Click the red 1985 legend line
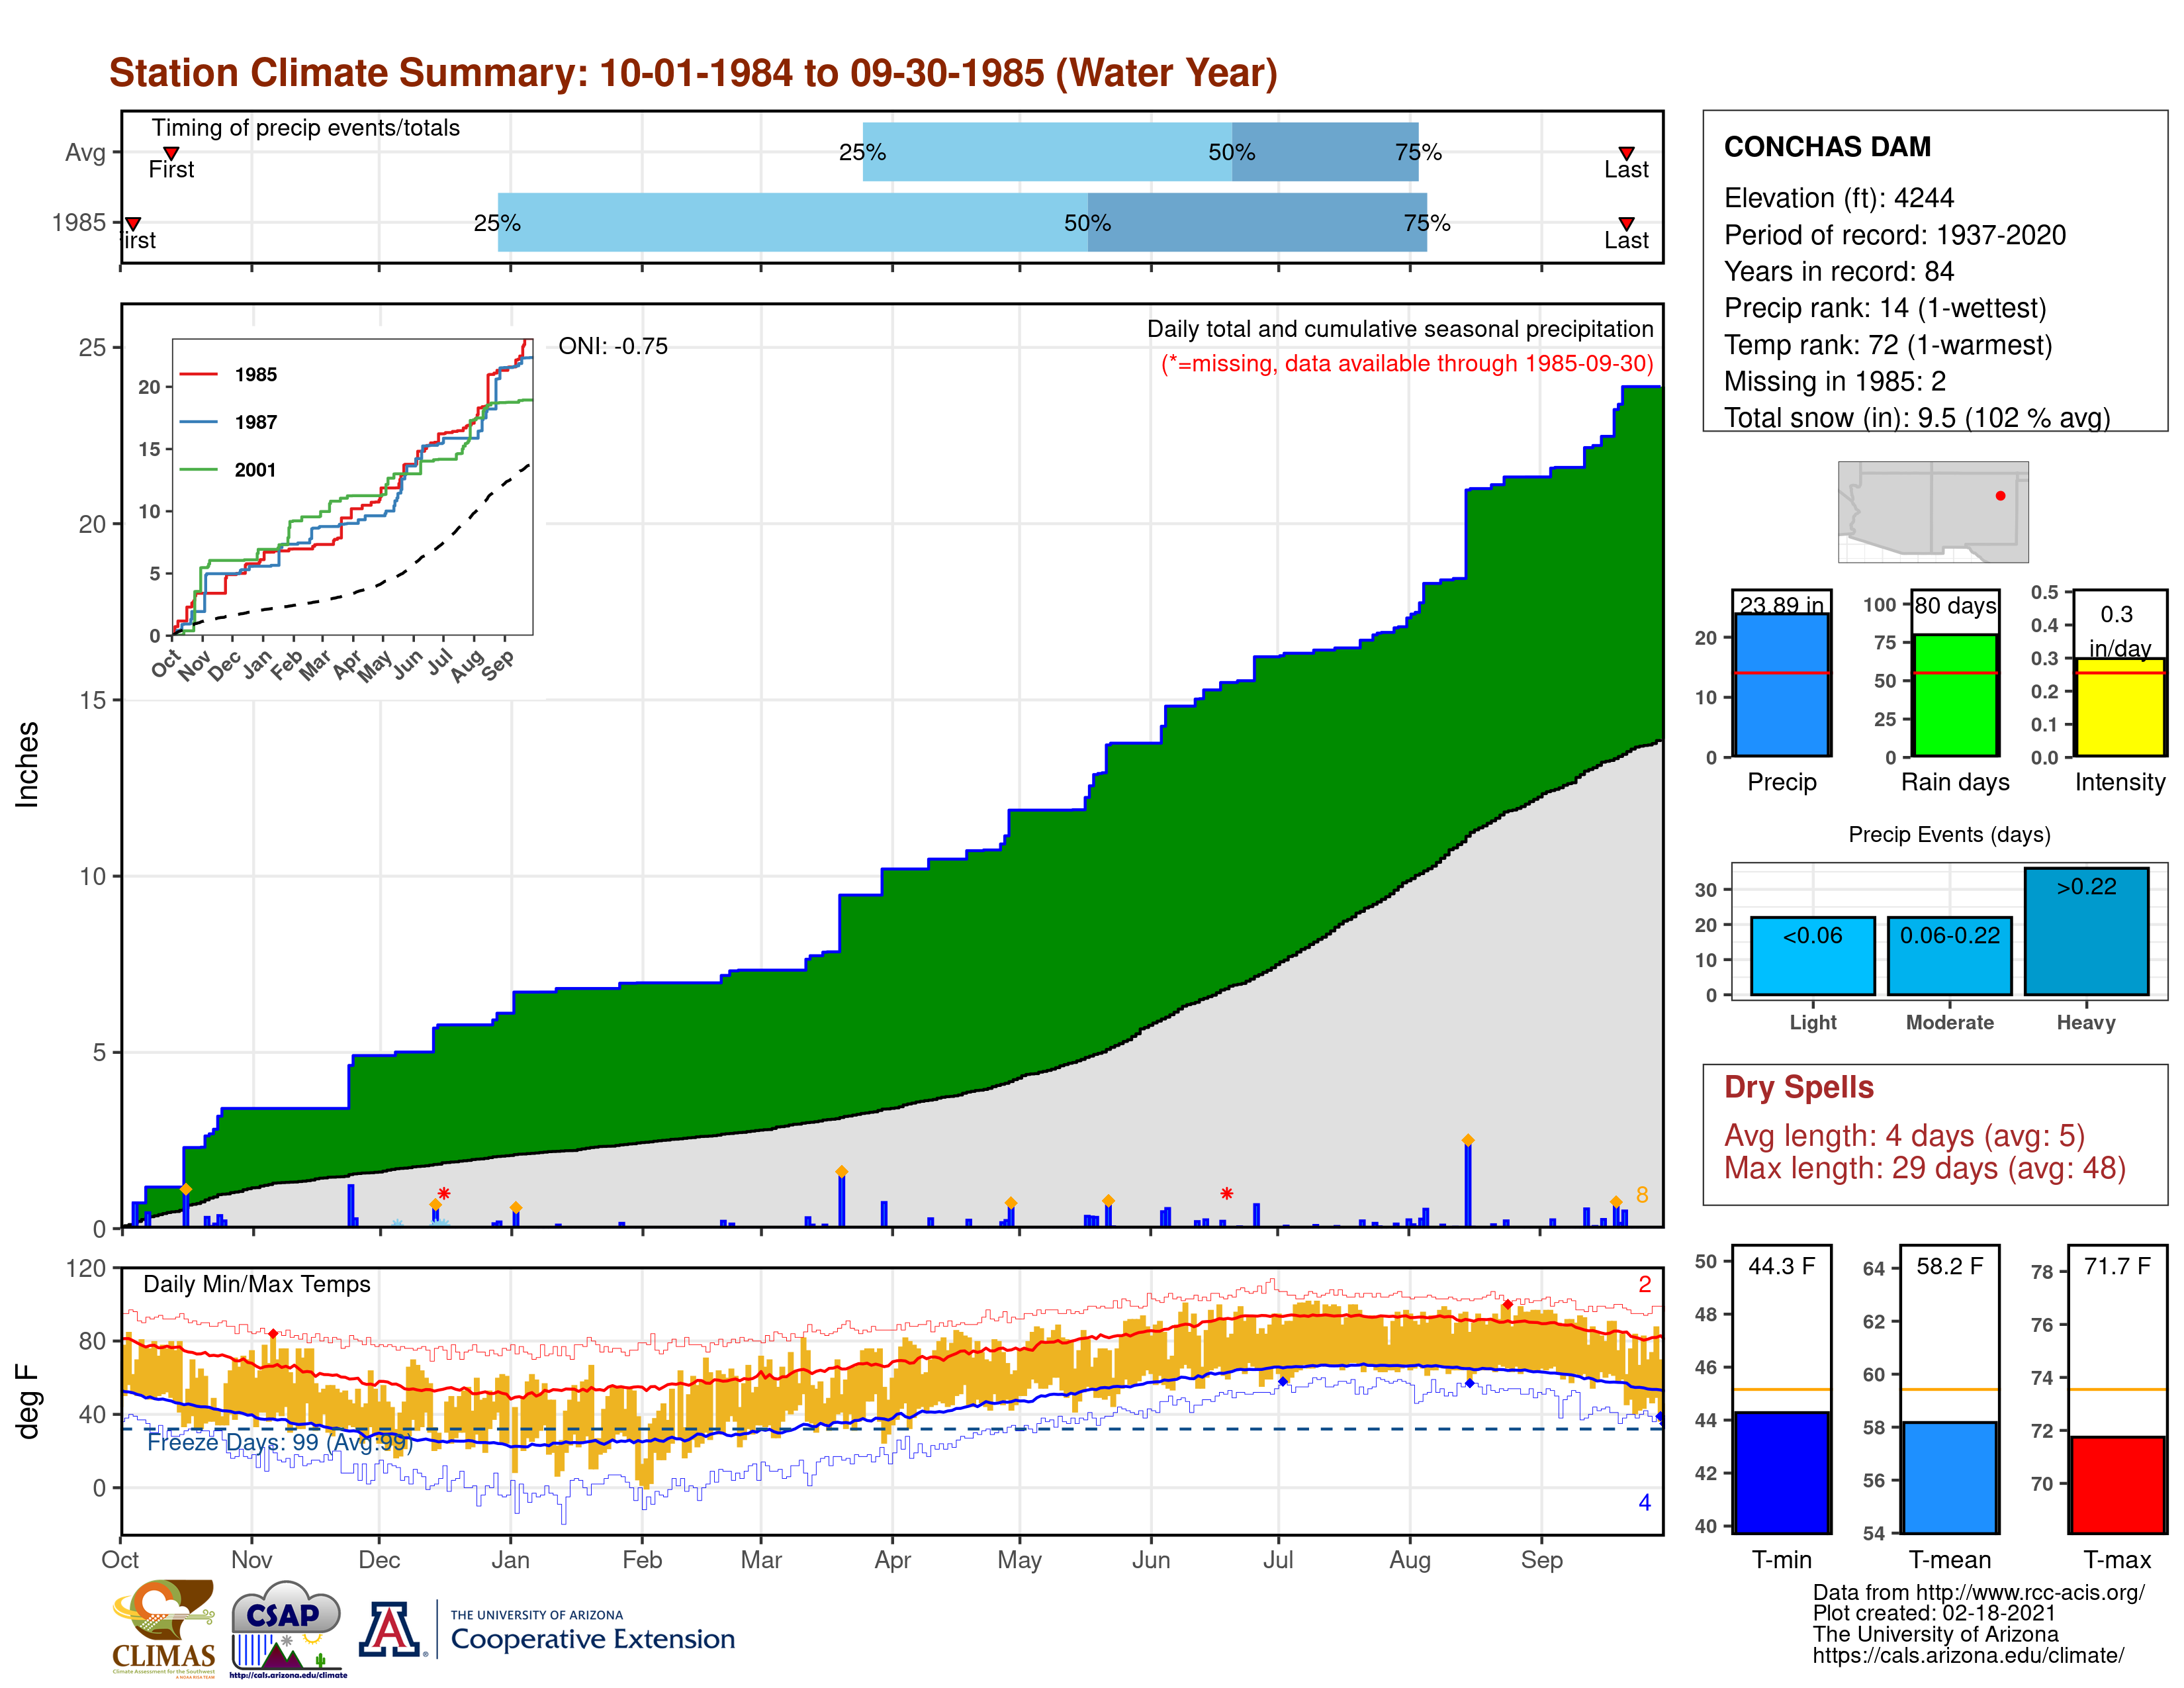Viewport: 2184px width, 1688px height. click(198, 375)
